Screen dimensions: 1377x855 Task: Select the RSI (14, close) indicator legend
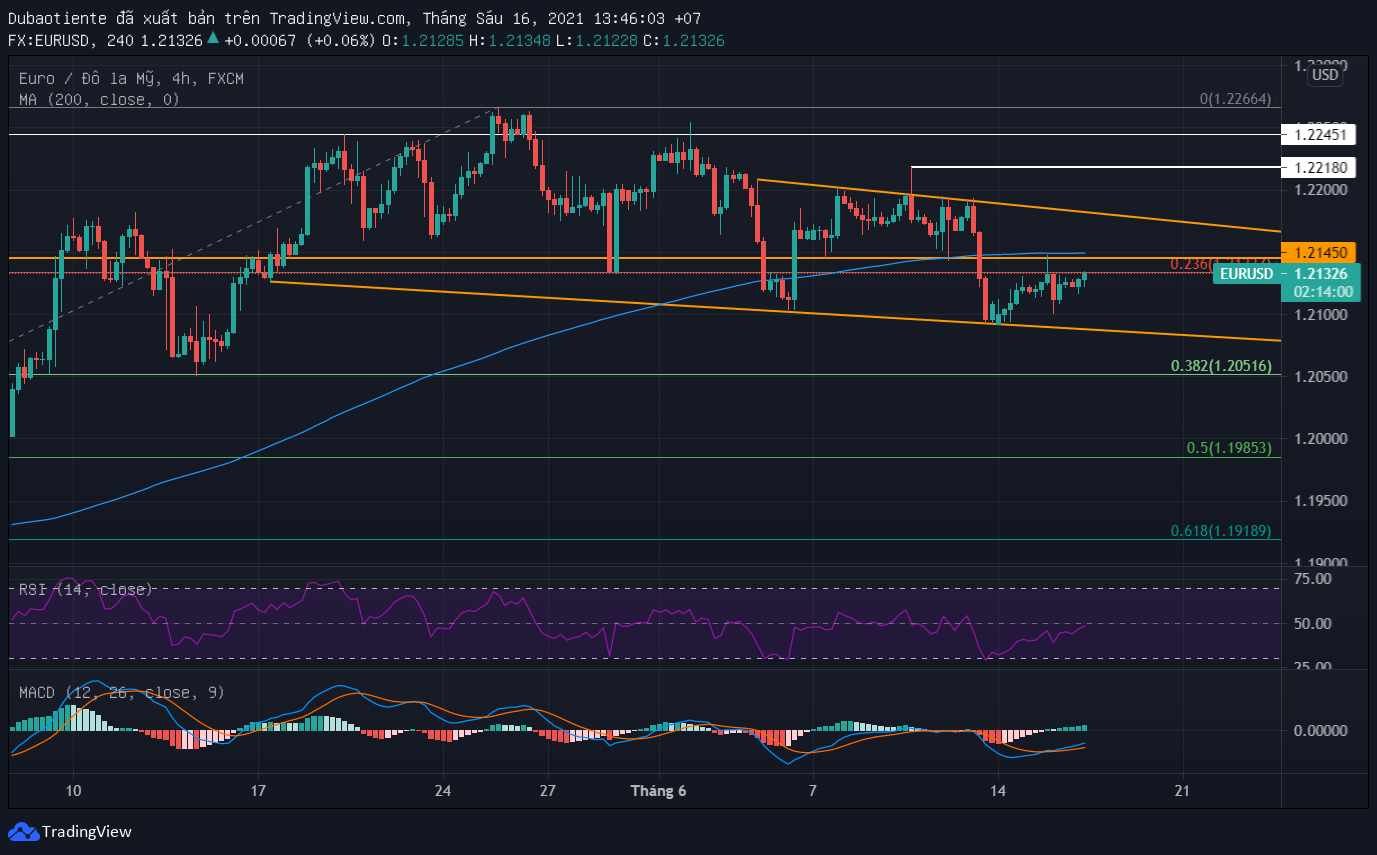coord(85,590)
